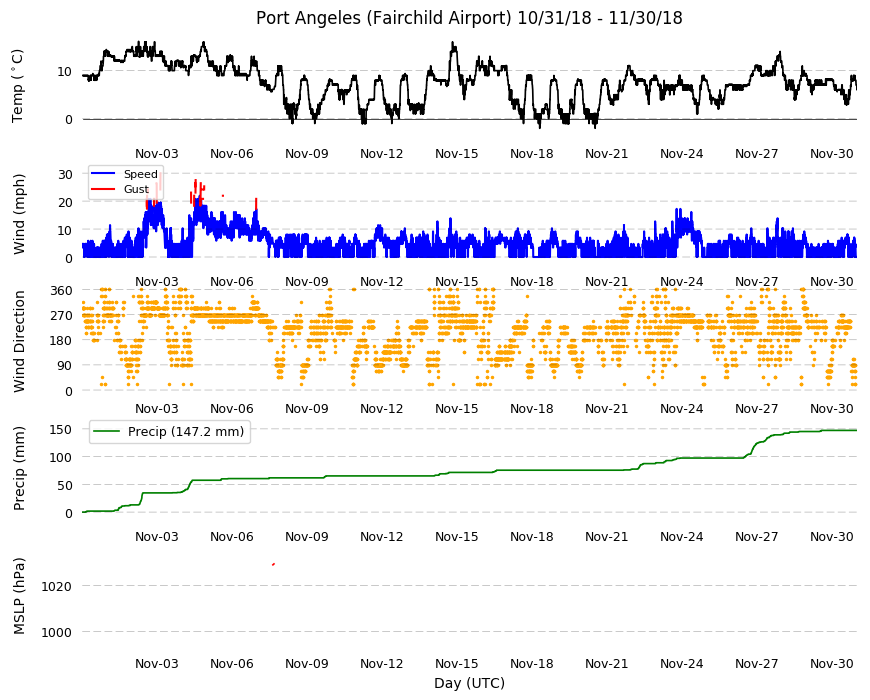Click the red Gust legend line swatch

pos(103,189)
